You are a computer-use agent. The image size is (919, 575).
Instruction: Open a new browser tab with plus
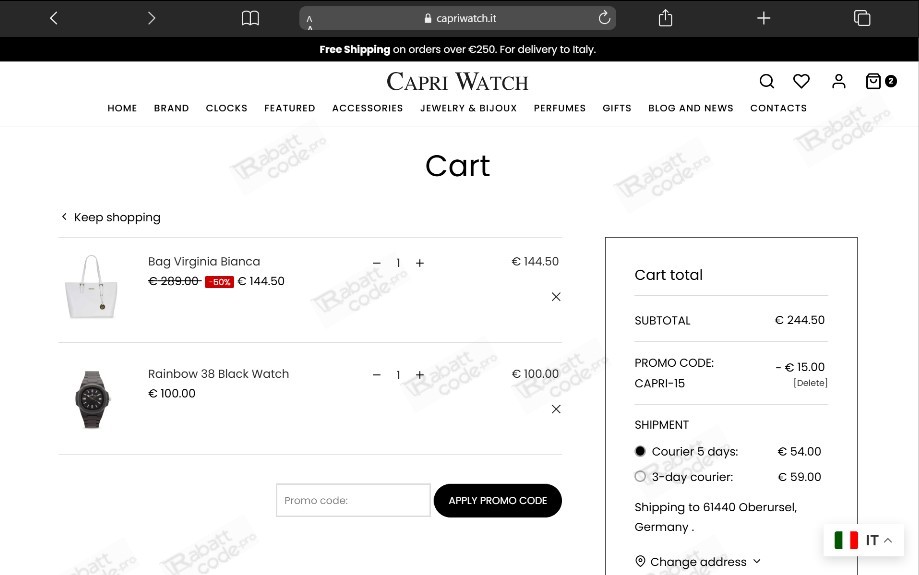point(763,18)
